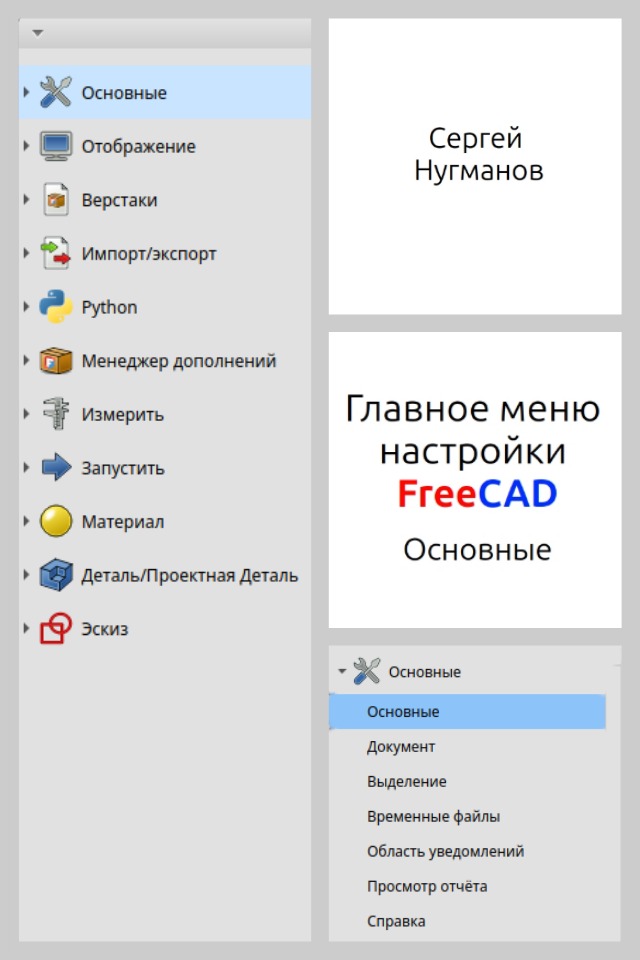
Task: Click the Python logo icon
Action: coord(56,307)
